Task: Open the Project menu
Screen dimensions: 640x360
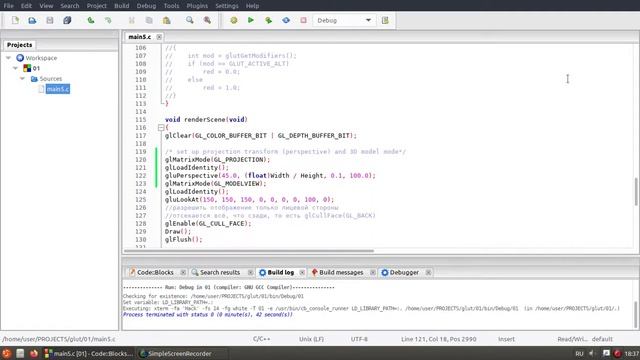Action: (x=97, y=6)
